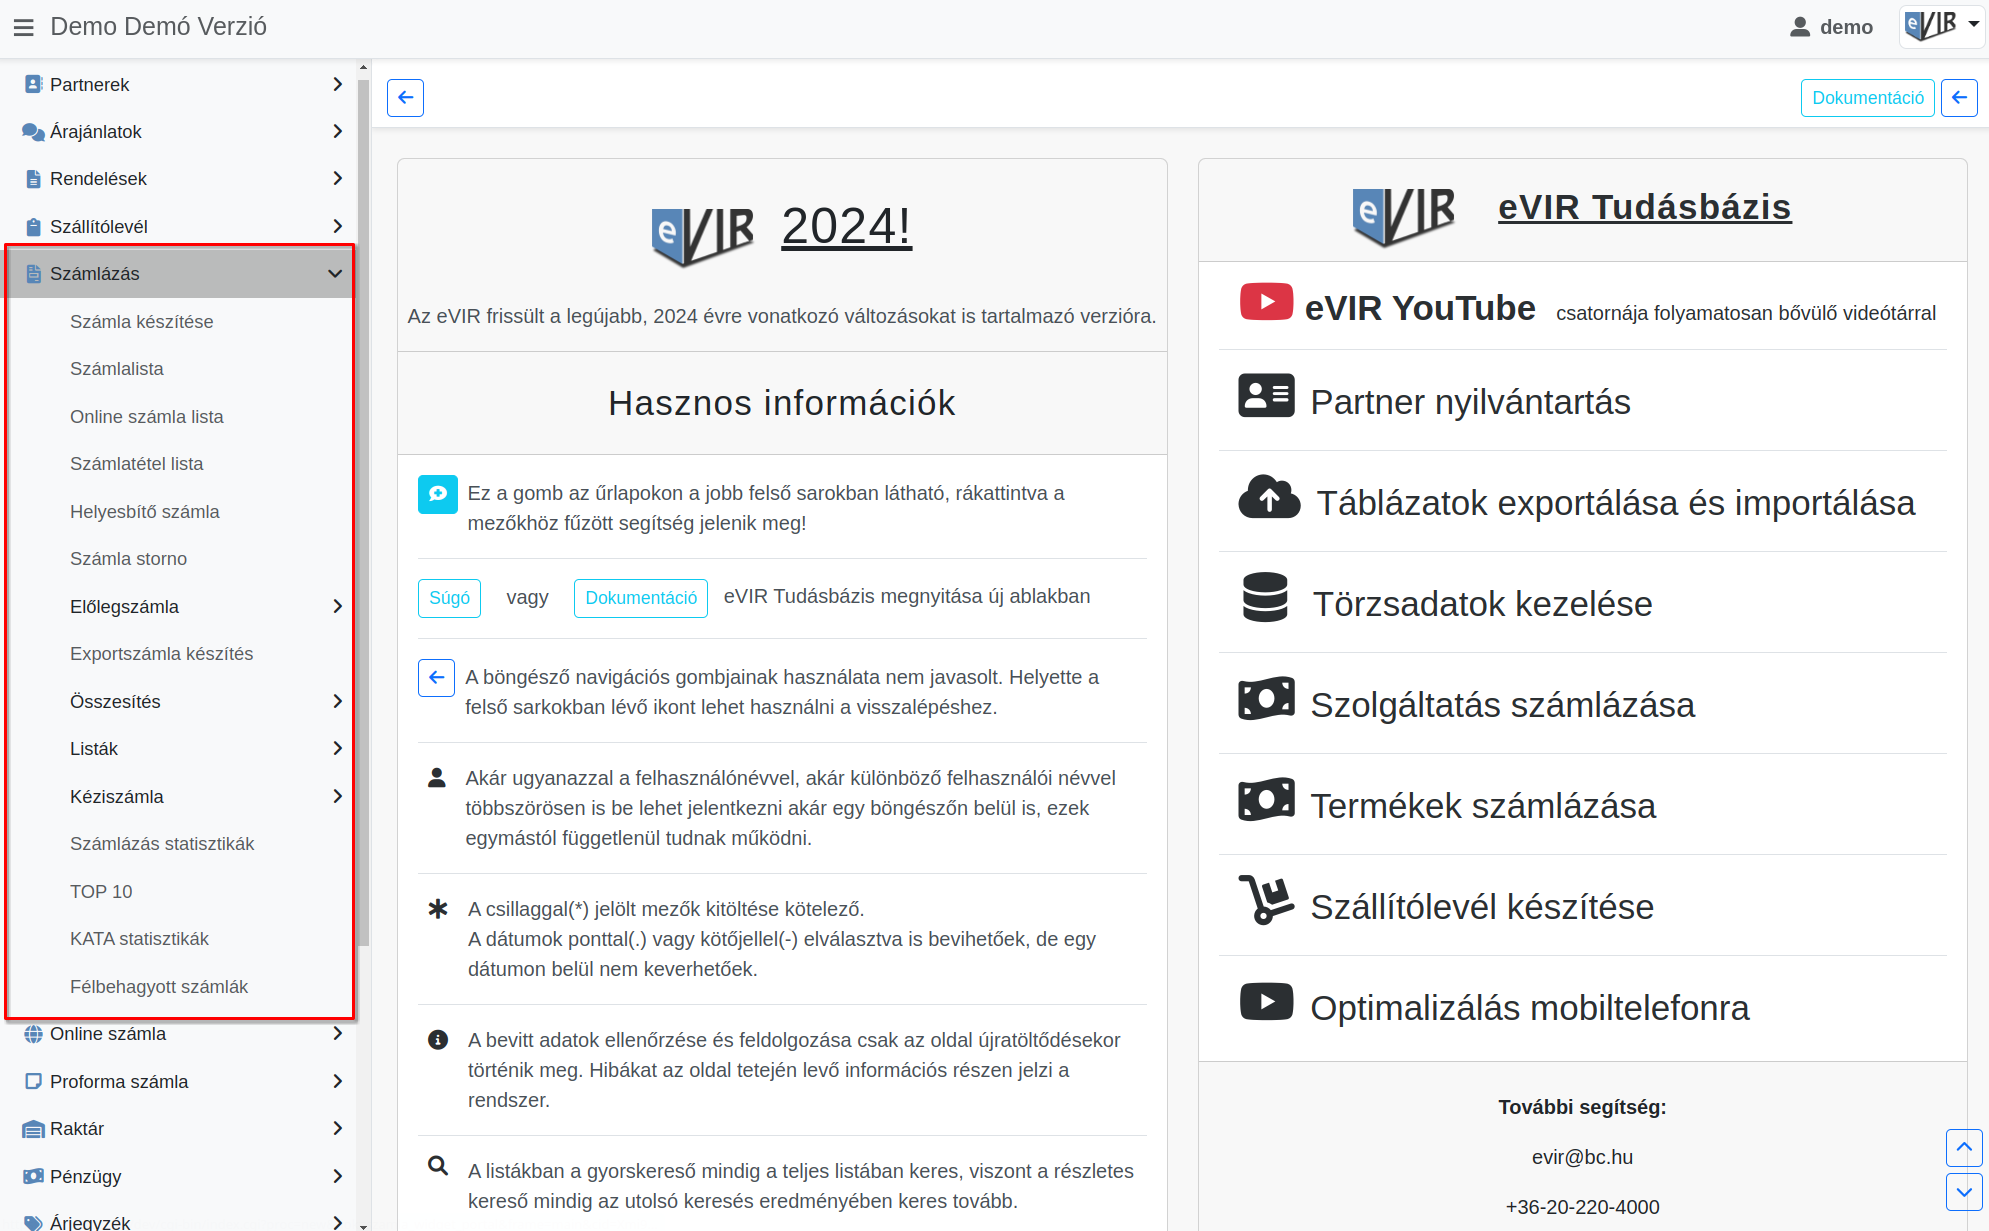The width and height of the screenshot is (1989, 1231).
Task: Click the Pénzügy money icon
Action: coord(33,1176)
